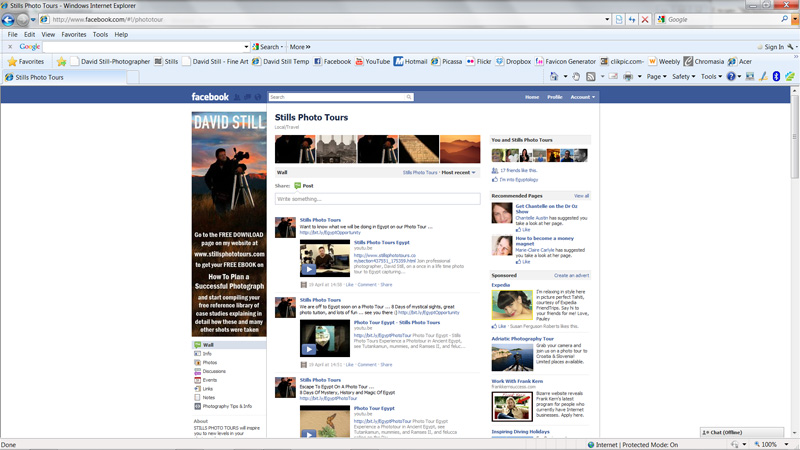This screenshot has width=800, height=450.
Task: Open the Dropbox favorites bar link
Action: click(x=513, y=62)
